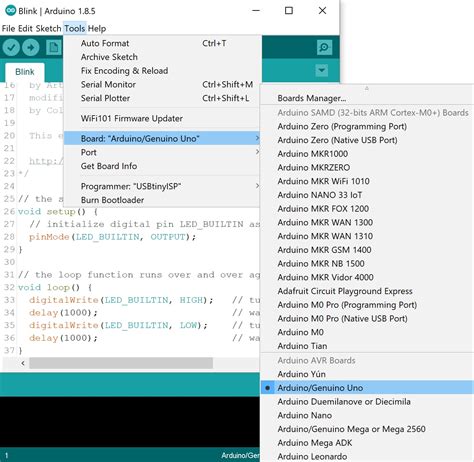Image resolution: width=474 pixels, height=462 pixels.
Task: Open the Serial Monitor magnifier icon
Action: (x=324, y=47)
